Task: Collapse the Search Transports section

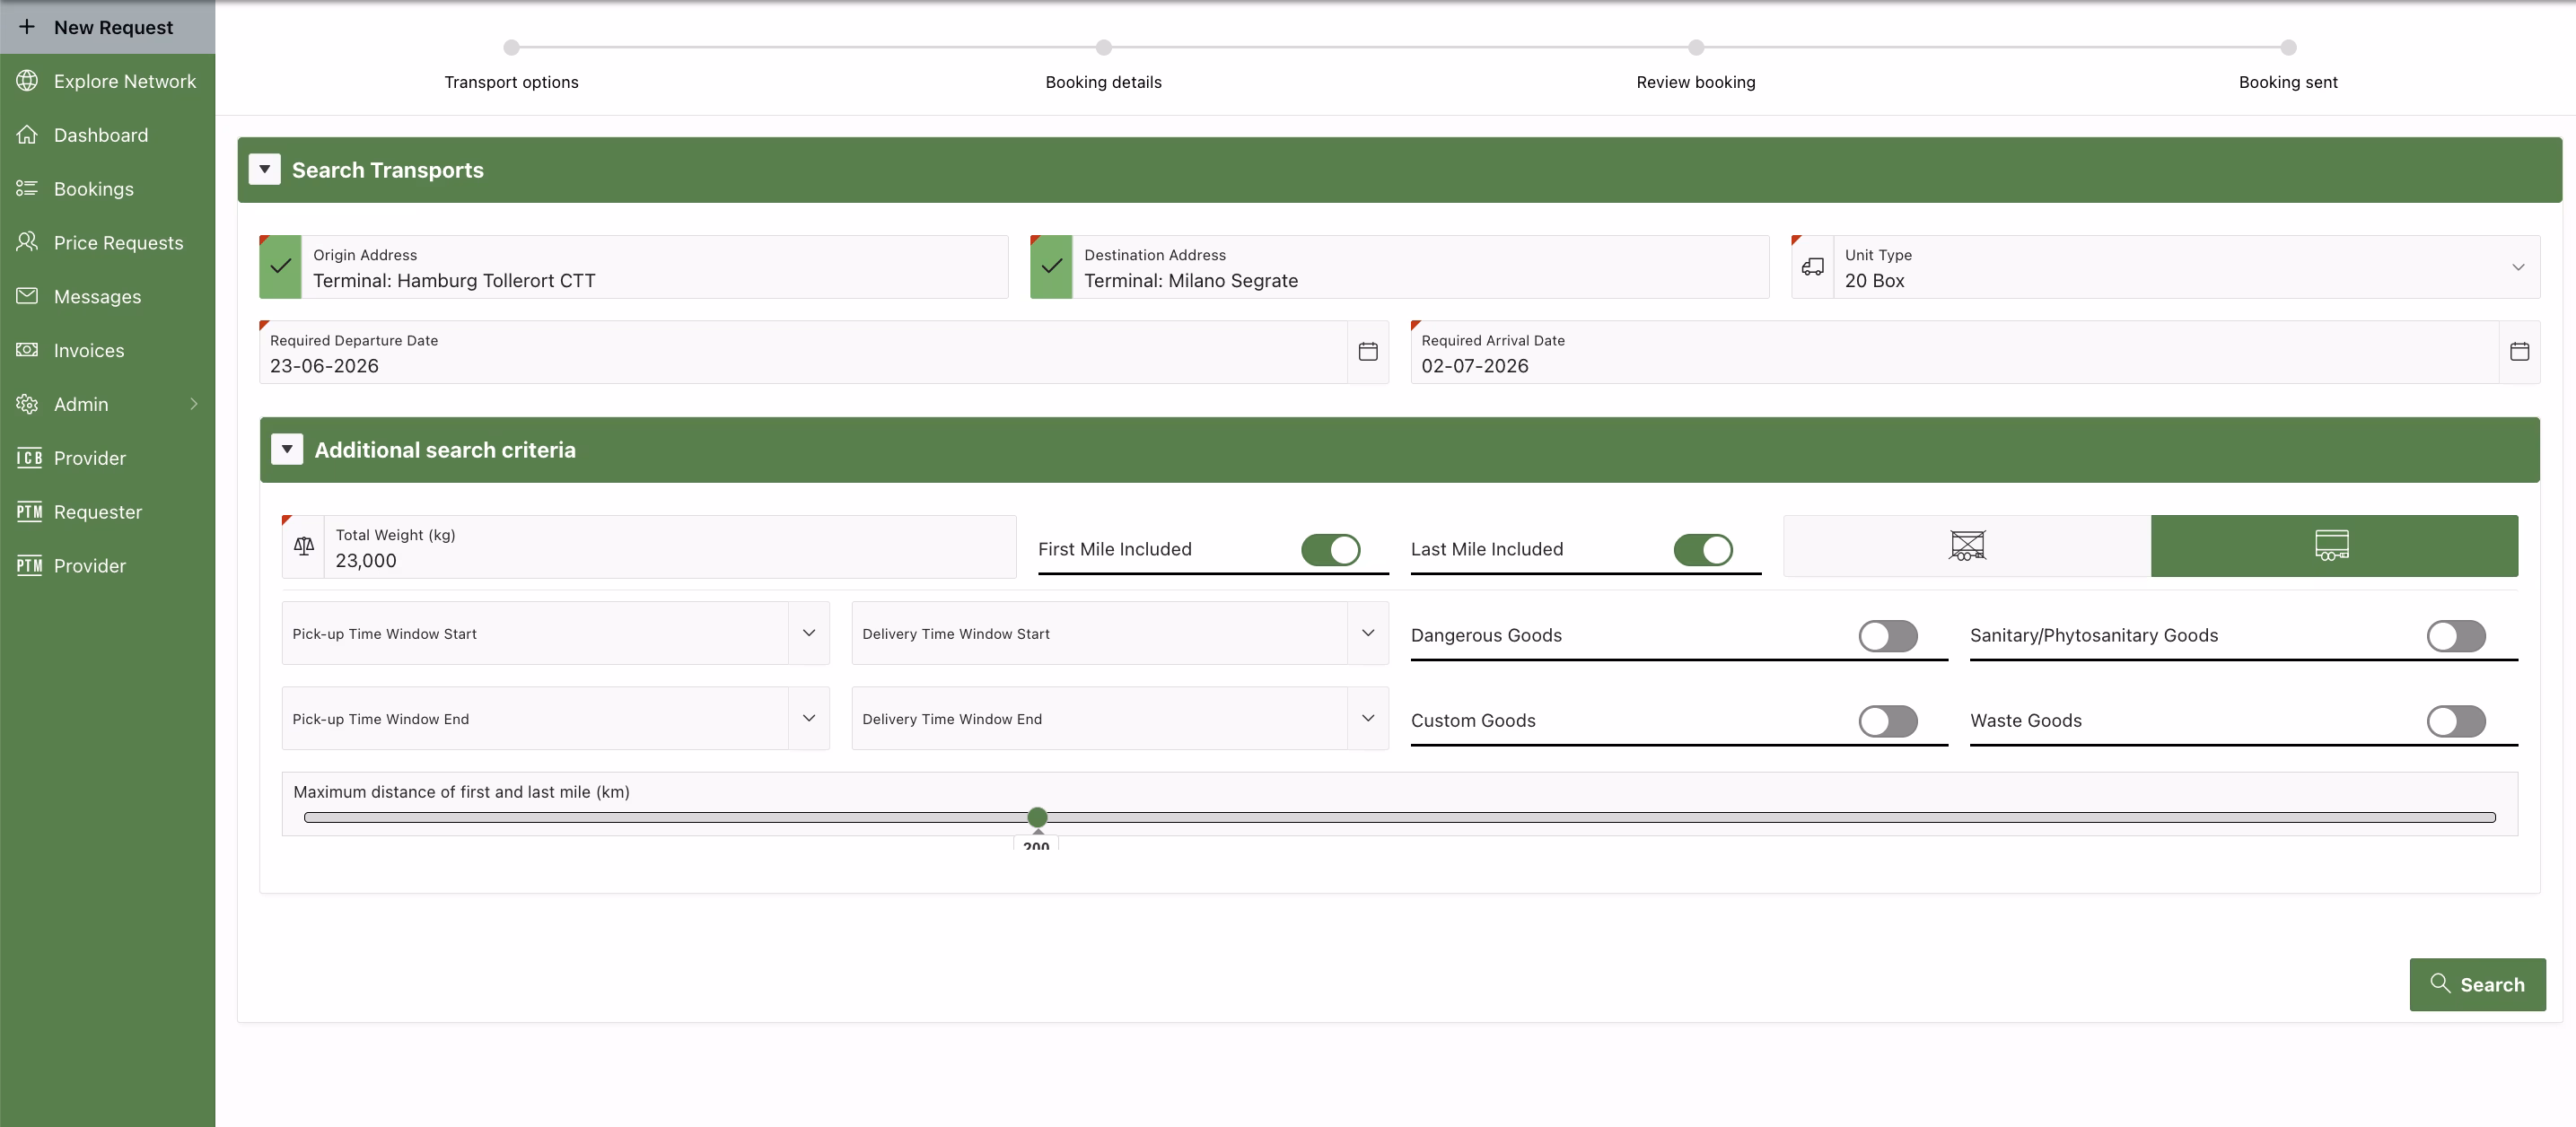Action: pos(264,170)
